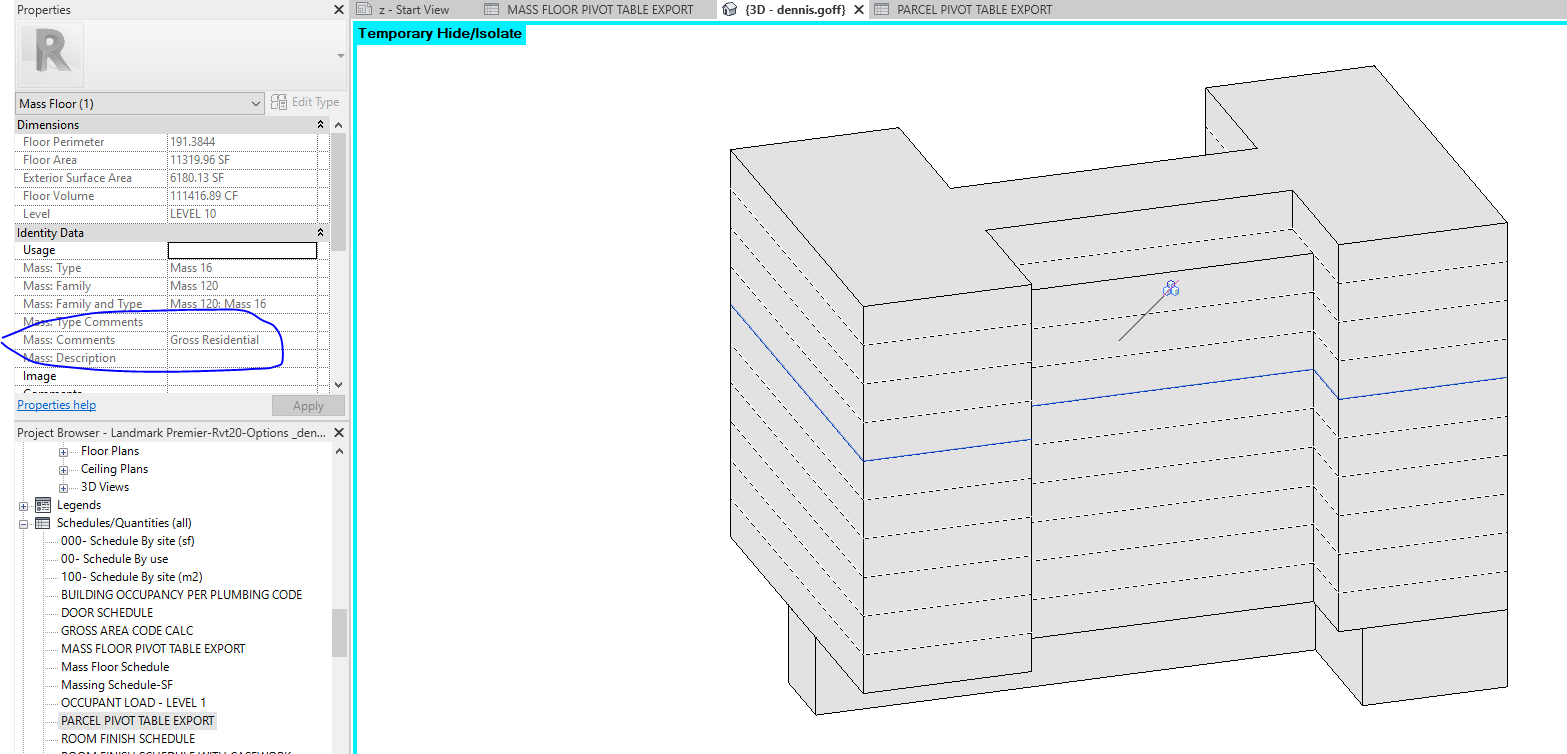The image size is (1567, 754).
Task: Click the schedule table icon on PARCEL PIVOT TABLE EXPORT tab
Action: (881, 9)
